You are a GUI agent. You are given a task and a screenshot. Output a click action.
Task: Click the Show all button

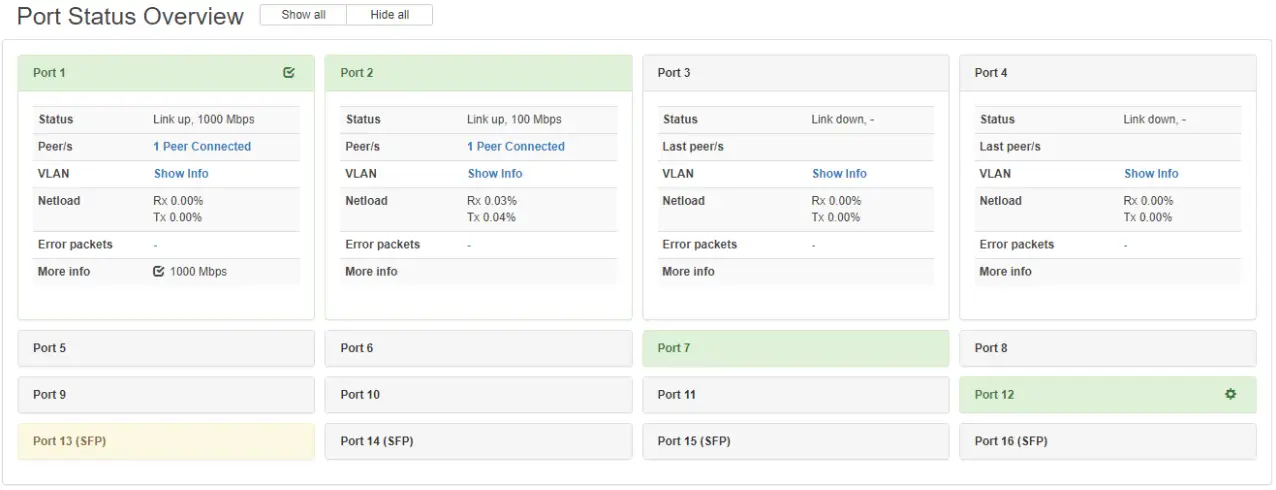click(303, 15)
